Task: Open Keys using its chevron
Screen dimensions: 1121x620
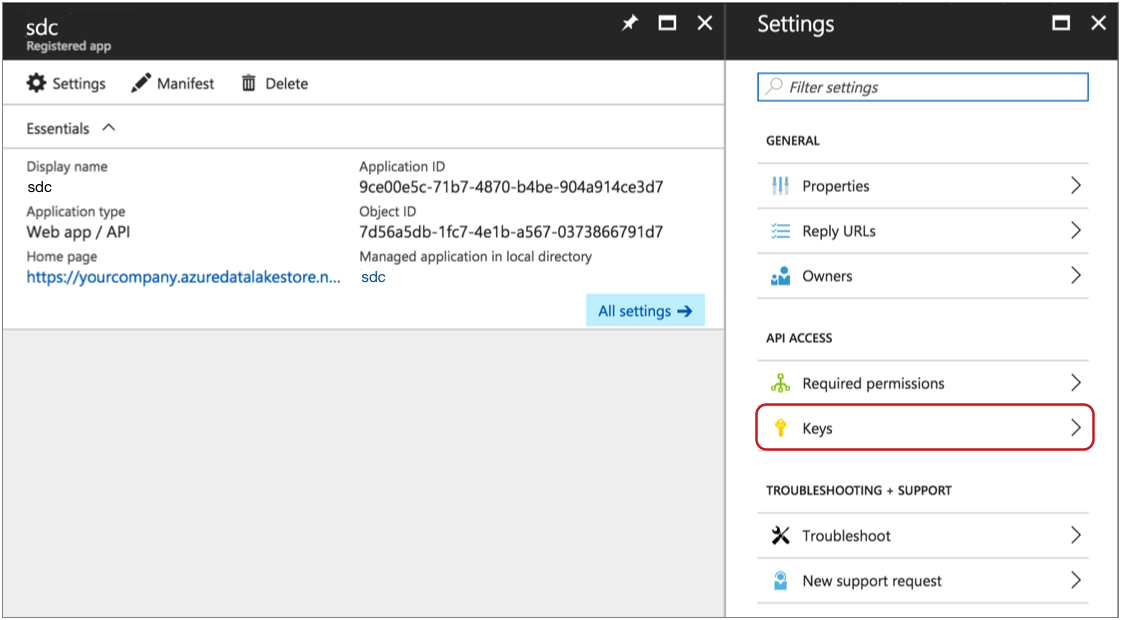Action: point(1076,428)
